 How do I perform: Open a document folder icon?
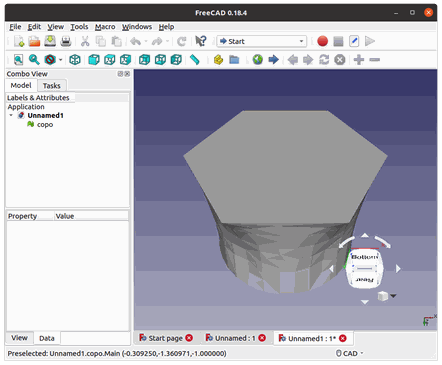[34, 41]
